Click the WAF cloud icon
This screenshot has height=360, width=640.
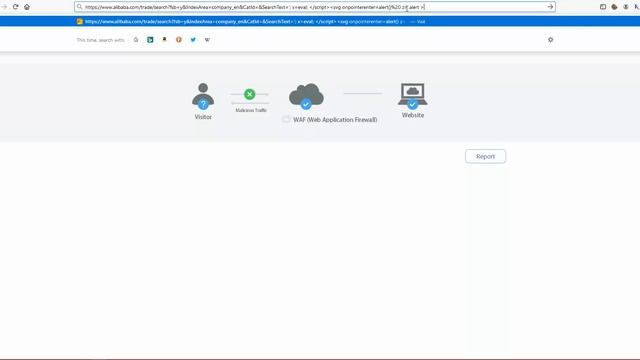pyautogui.click(x=306, y=96)
